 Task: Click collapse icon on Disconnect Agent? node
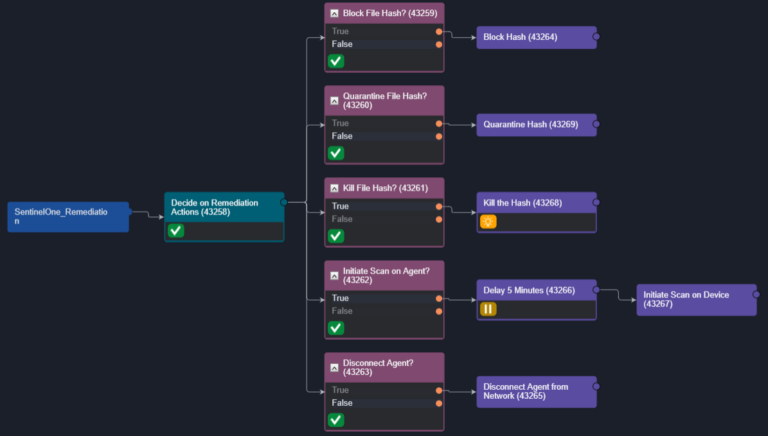click(x=334, y=364)
